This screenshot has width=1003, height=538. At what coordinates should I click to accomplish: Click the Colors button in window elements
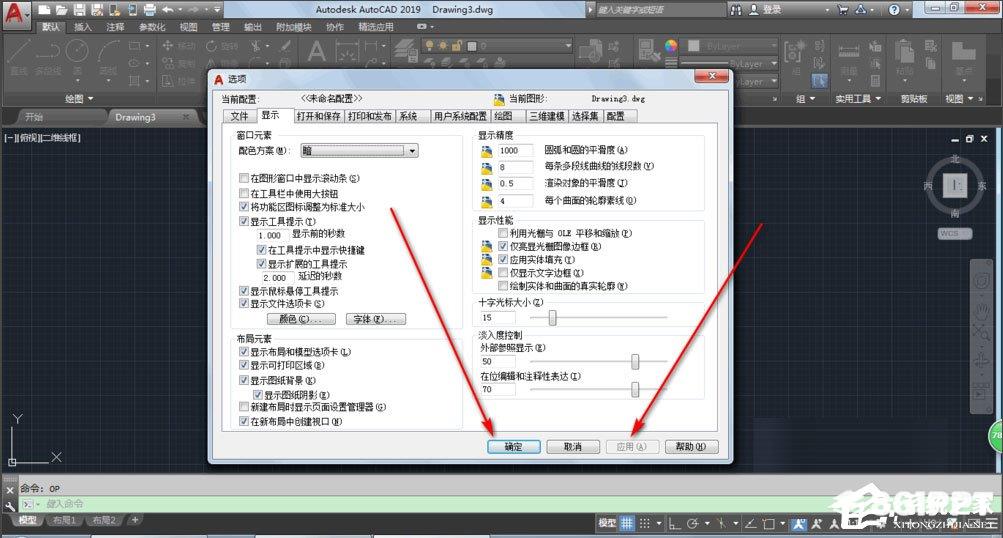coord(301,319)
